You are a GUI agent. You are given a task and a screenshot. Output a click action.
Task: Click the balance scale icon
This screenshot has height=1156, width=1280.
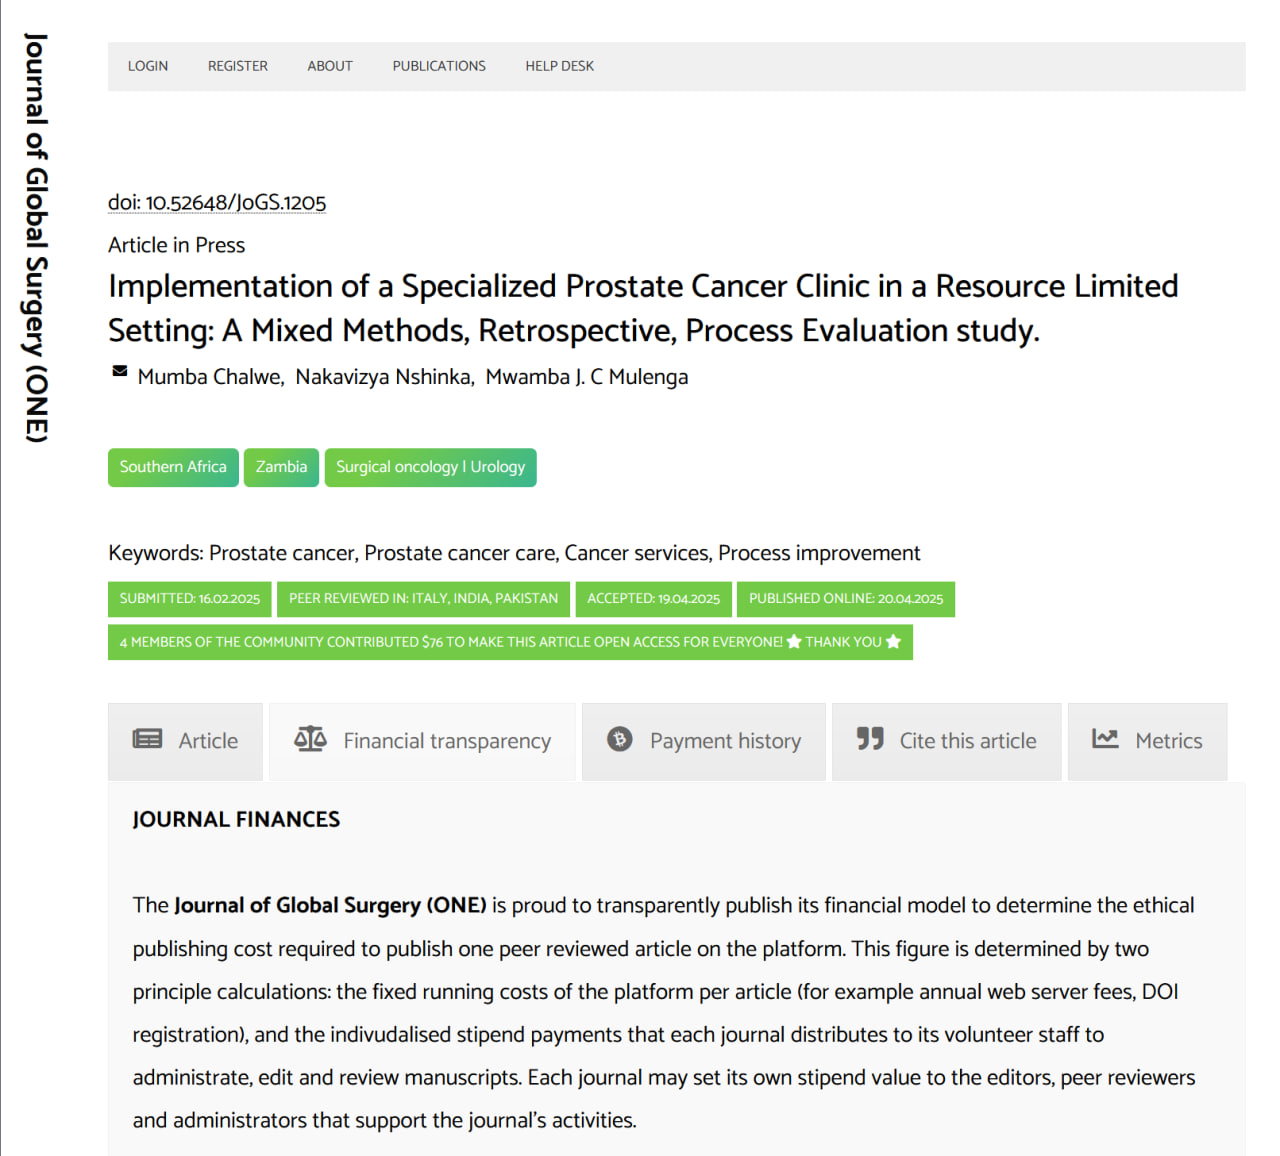(x=310, y=739)
